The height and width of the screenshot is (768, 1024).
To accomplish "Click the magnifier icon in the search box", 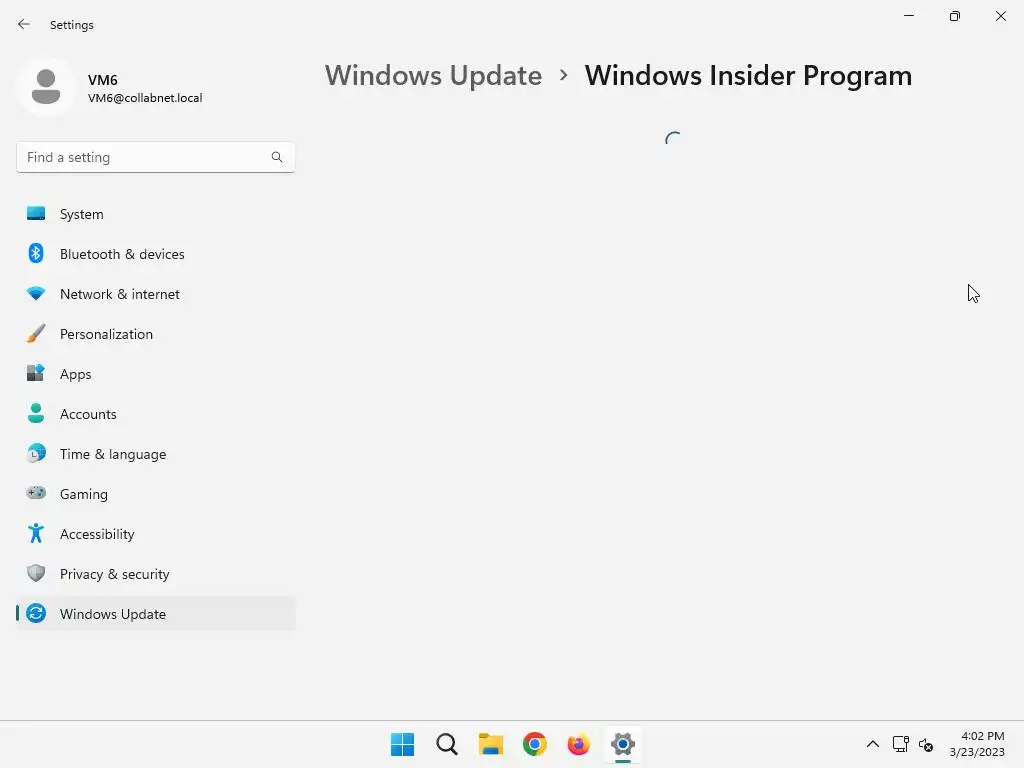I will [x=277, y=157].
